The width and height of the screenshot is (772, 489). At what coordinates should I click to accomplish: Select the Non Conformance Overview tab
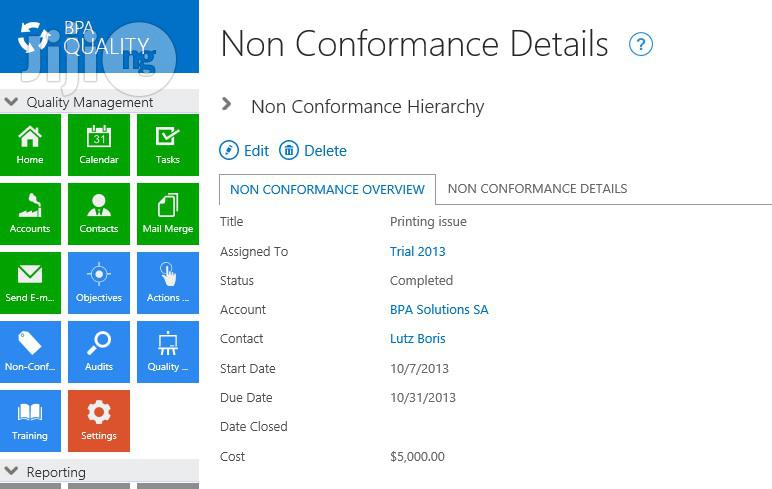[x=327, y=189]
